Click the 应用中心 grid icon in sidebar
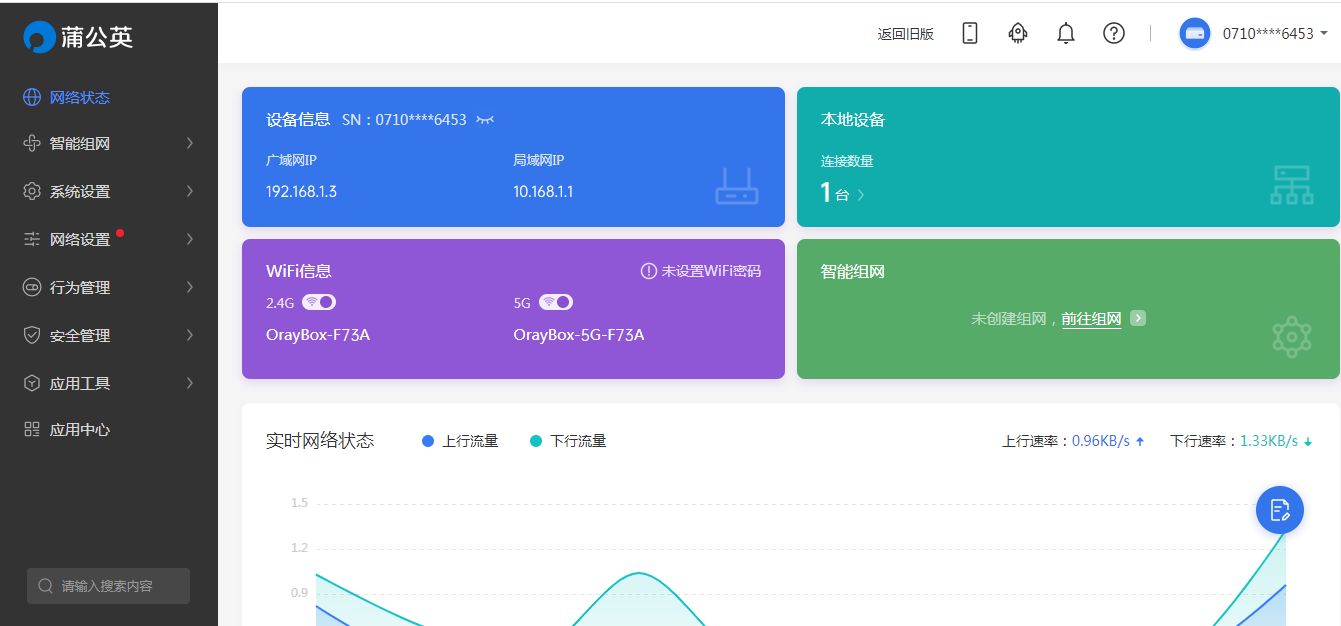 31,429
